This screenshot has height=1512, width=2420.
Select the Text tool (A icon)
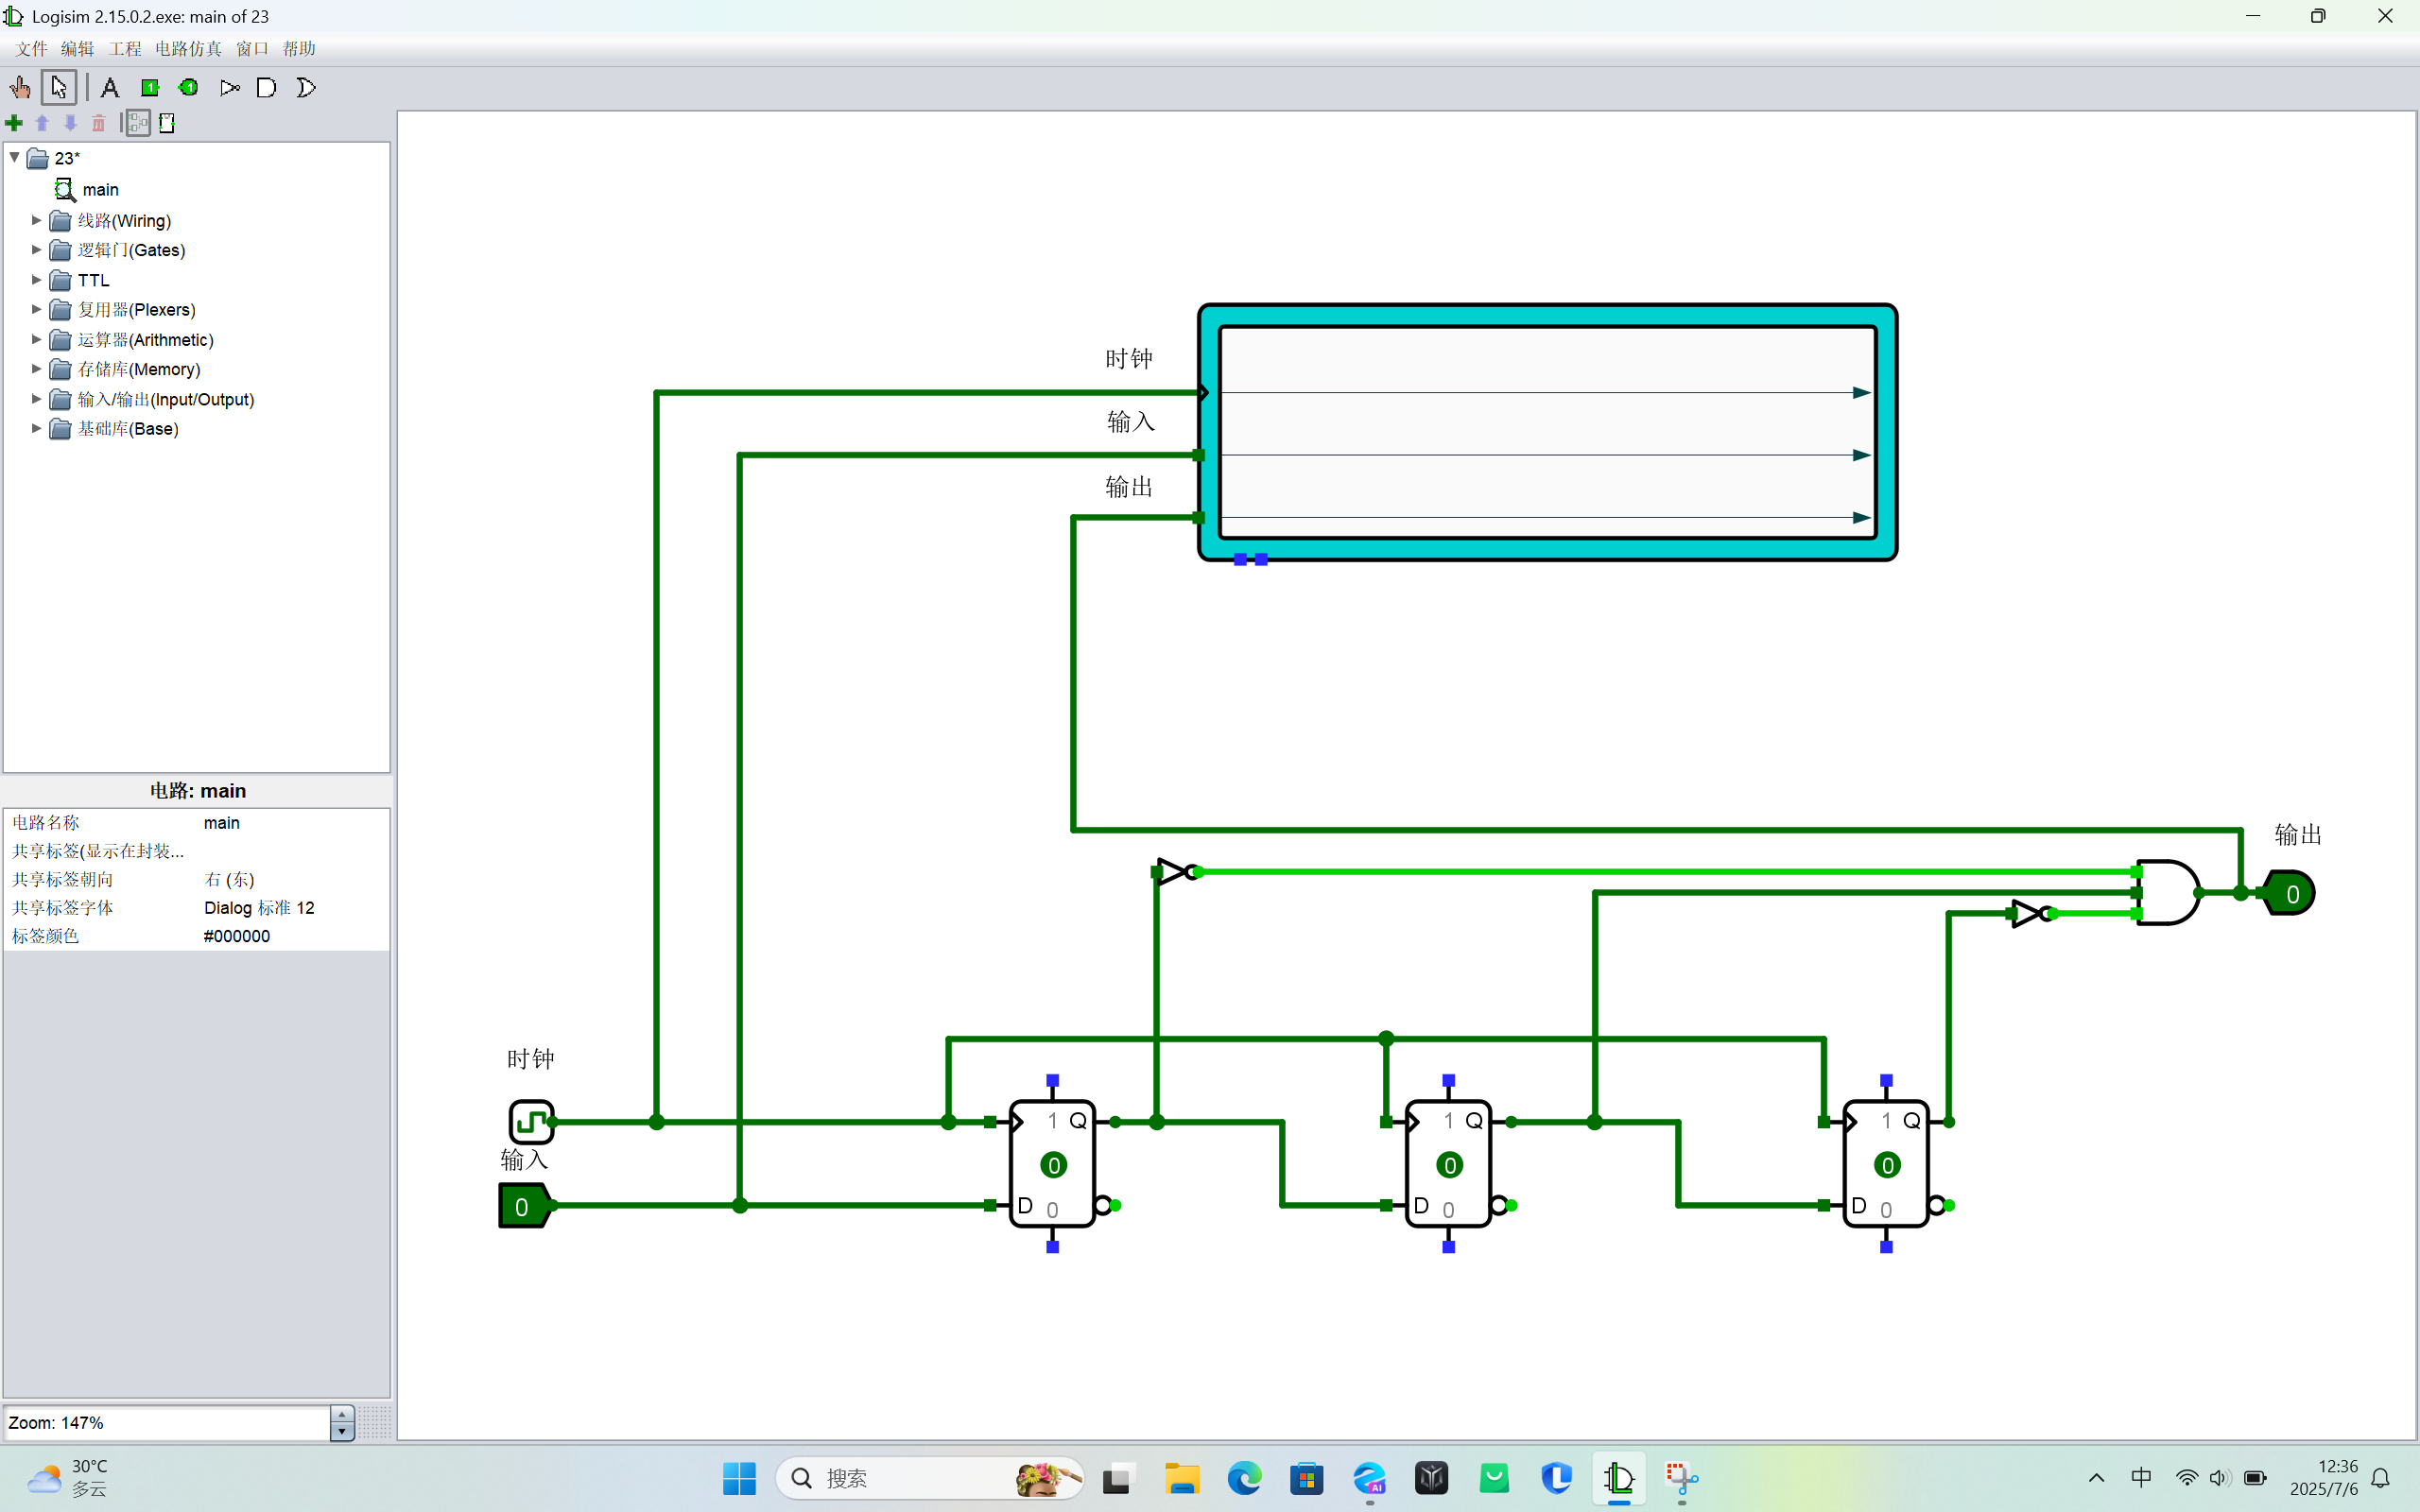pyautogui.click(x=110, y=88)
